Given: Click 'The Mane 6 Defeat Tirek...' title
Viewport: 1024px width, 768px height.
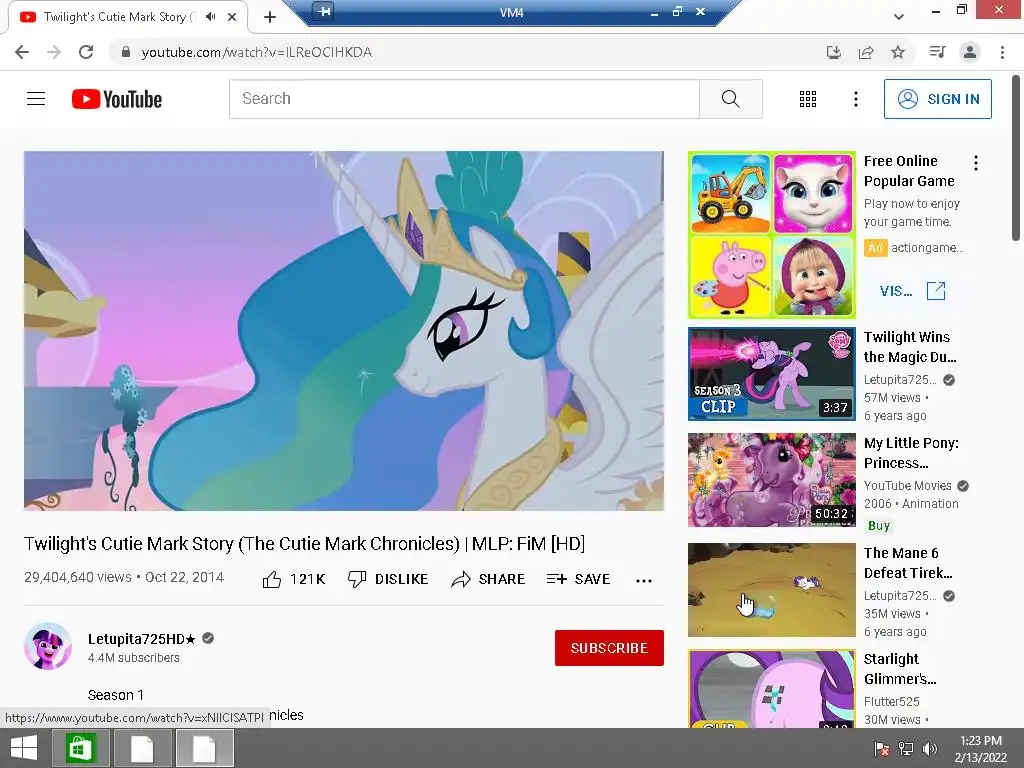Looking at the screenshot, I should tap(908, 563).
